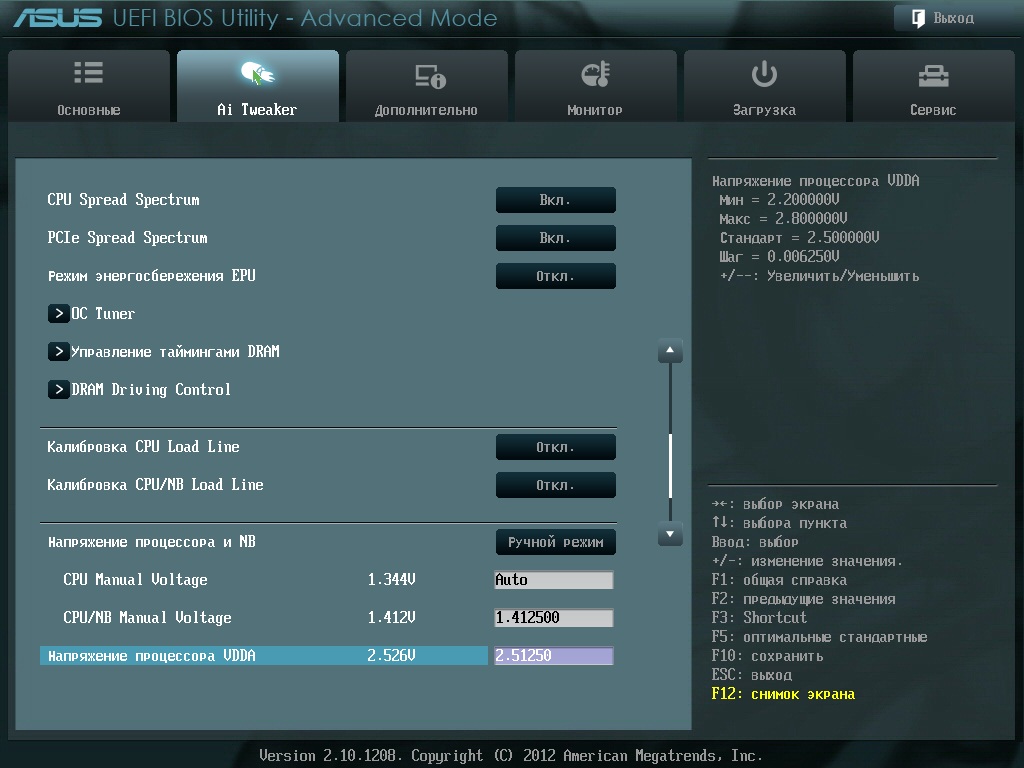Toggle CPU Spread Spectrum Вкл. option

556,200
